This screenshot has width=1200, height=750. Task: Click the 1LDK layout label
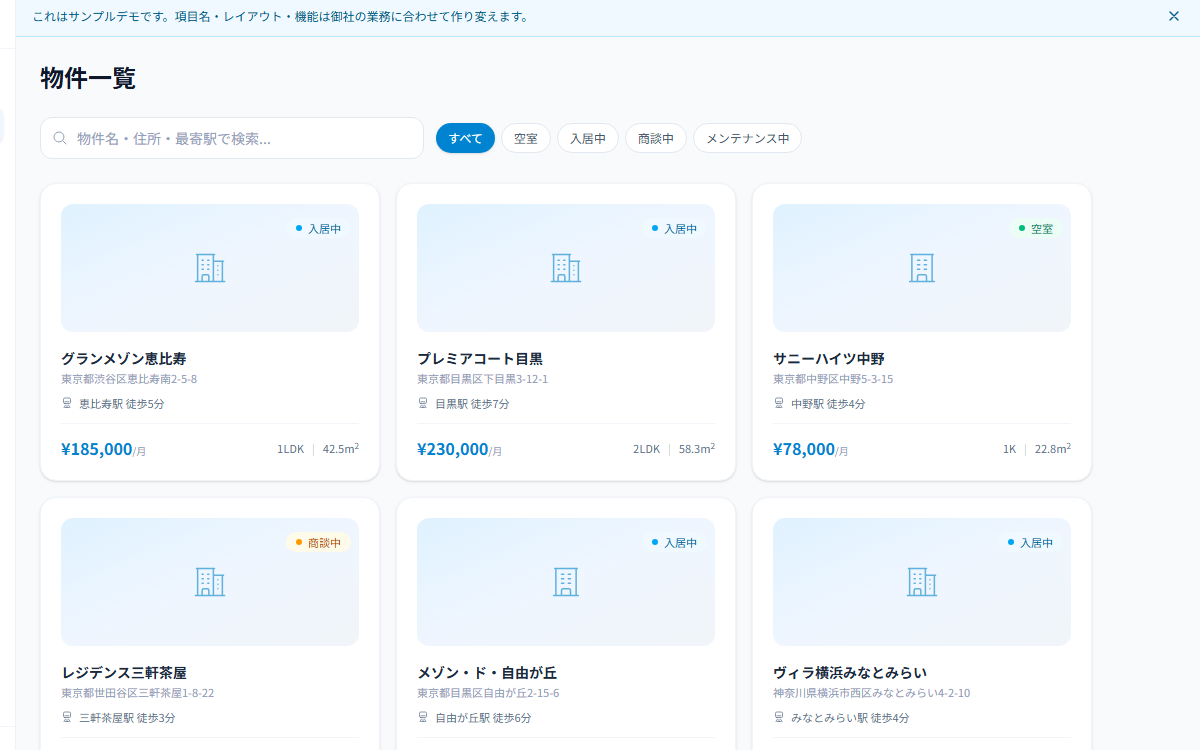(x=291, y=450)
